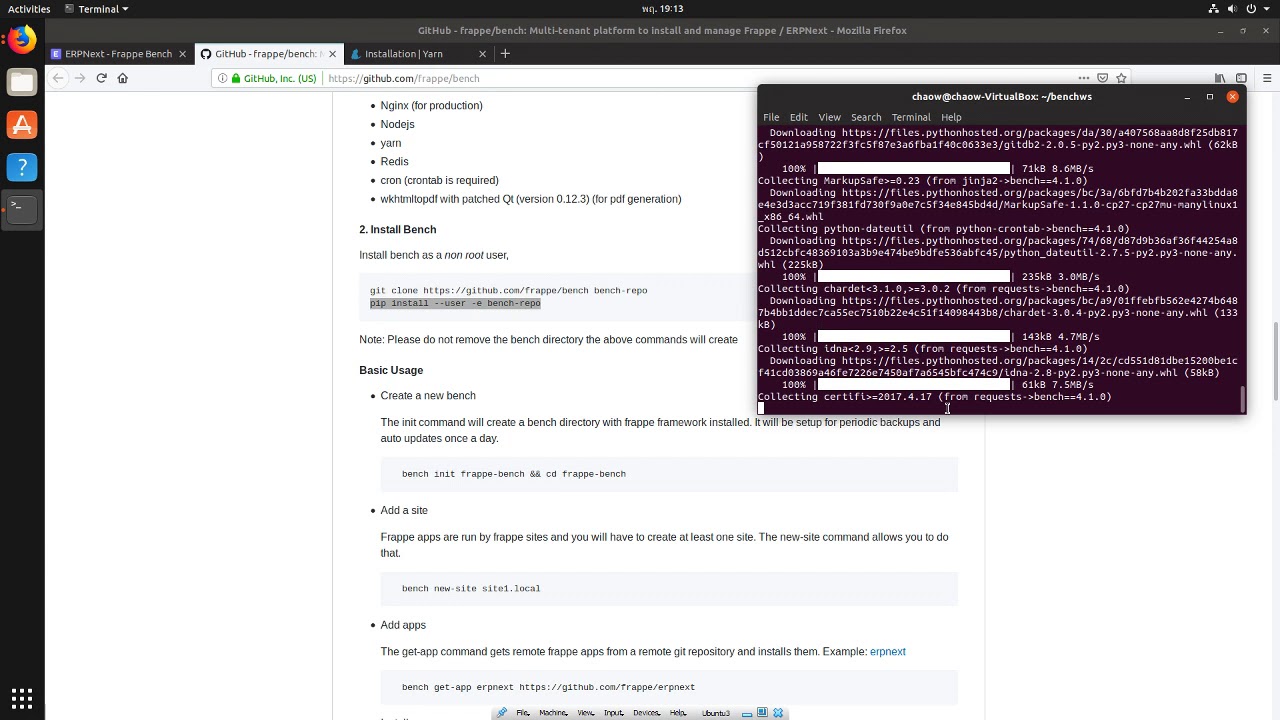The height and width of the screenshot is (720, 1280).
Task: Show Applications grid in the dock
Action: 22,698
